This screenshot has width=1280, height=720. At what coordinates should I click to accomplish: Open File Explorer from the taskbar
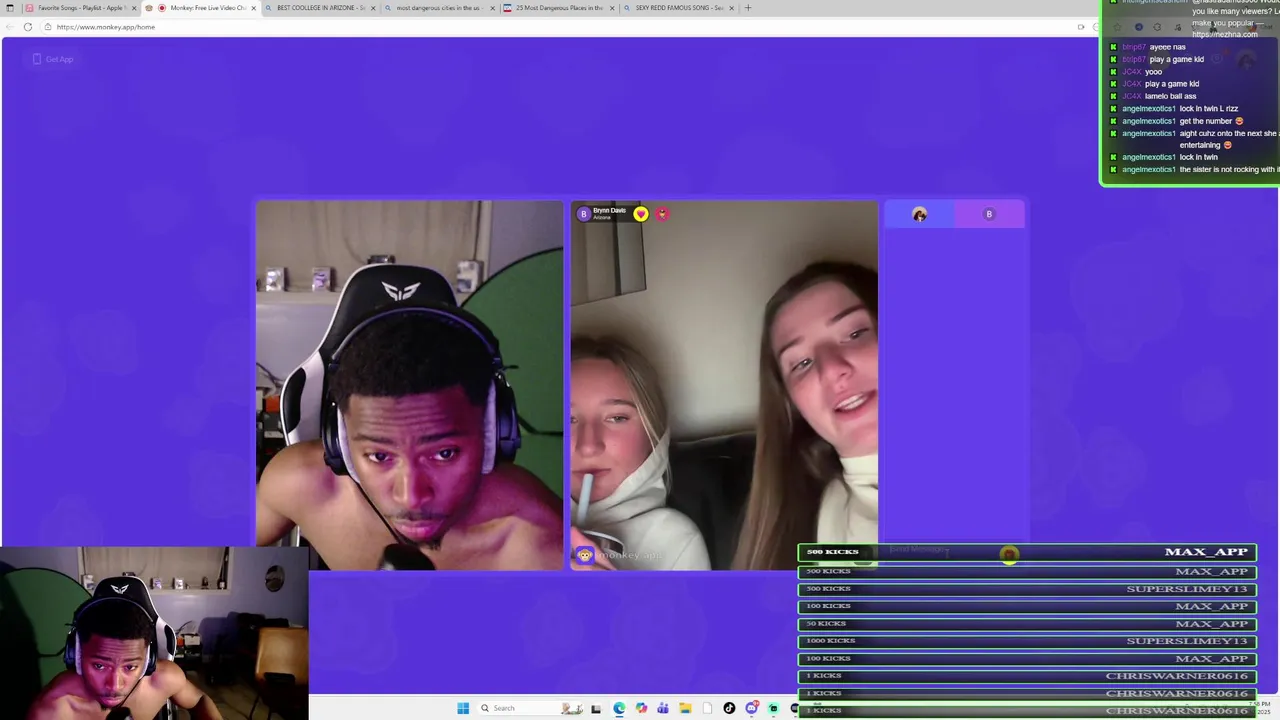[685, 708]
